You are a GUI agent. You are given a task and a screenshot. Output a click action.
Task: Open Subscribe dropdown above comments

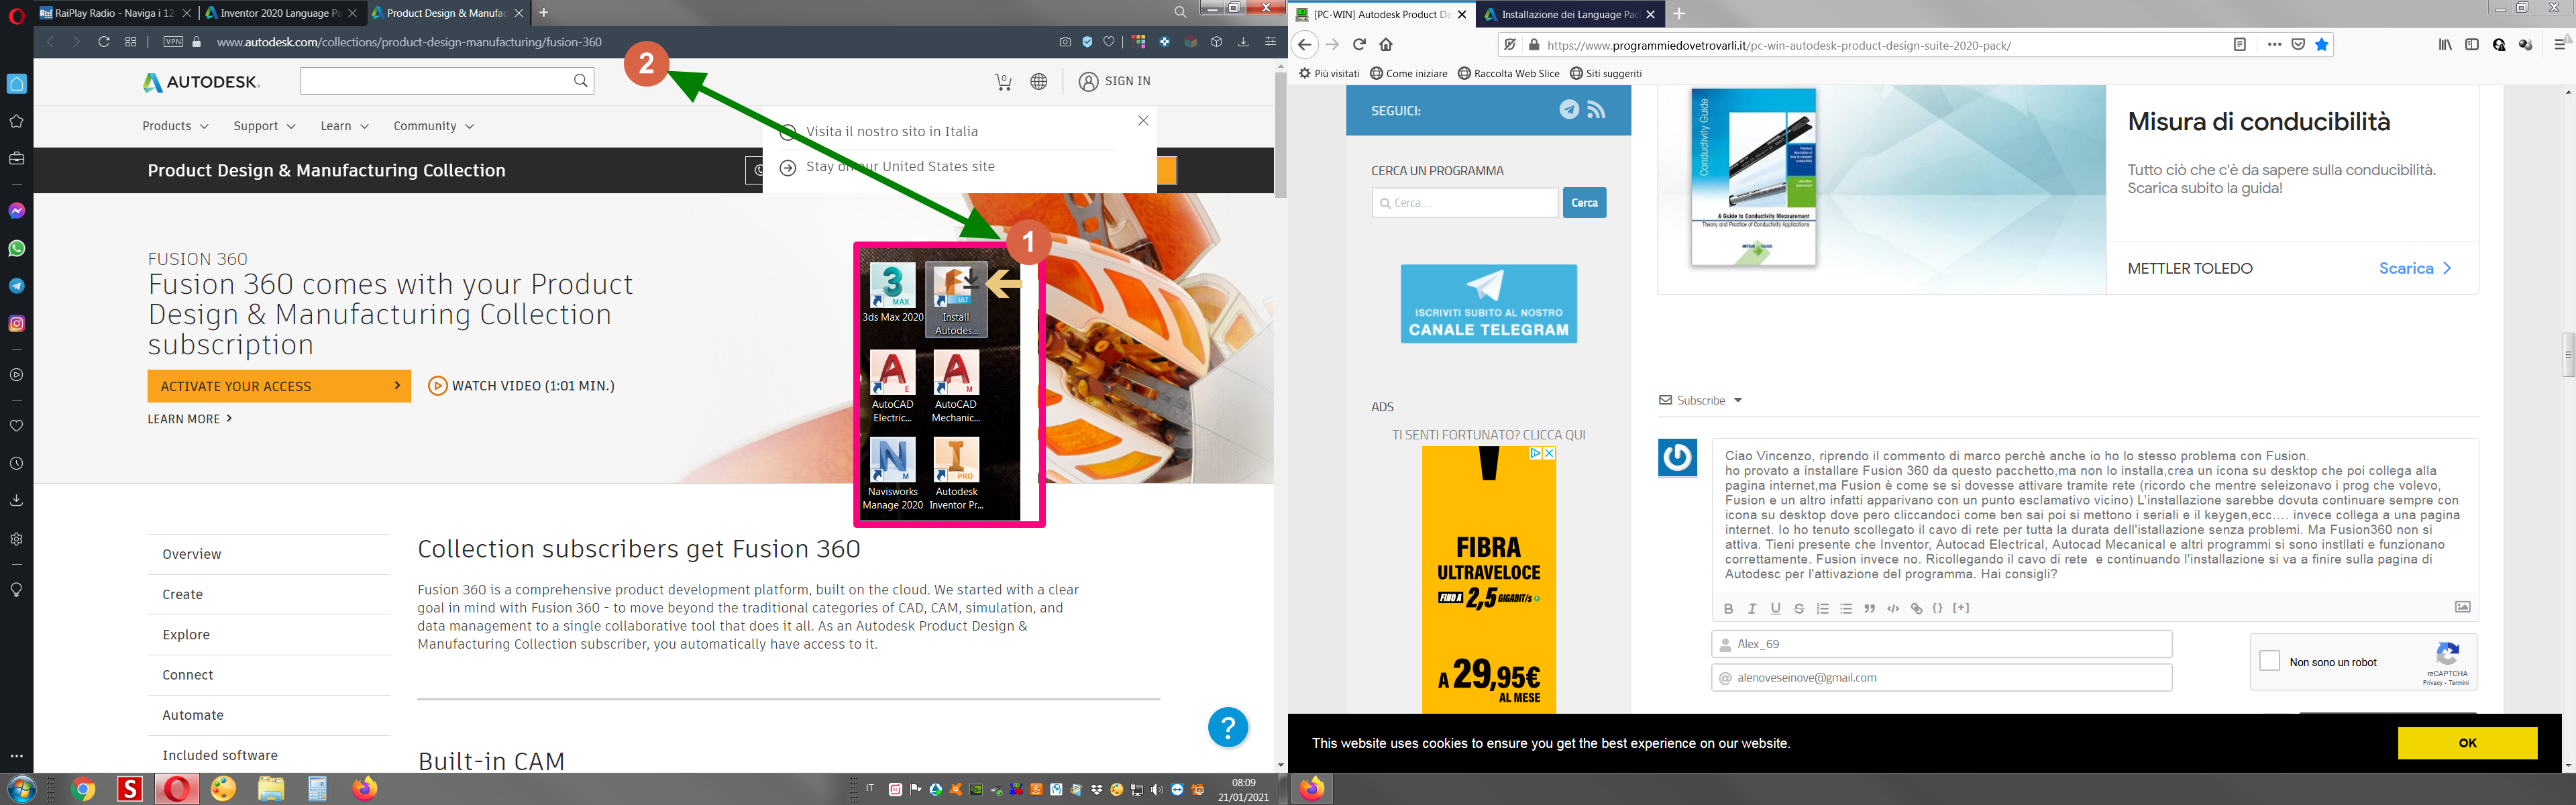pos(1701,400)
